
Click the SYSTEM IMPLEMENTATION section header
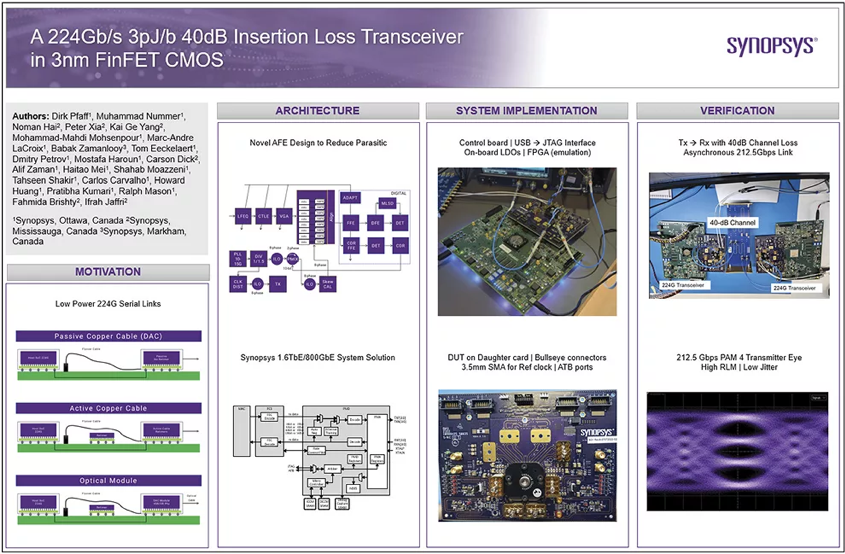coord(526,110)
